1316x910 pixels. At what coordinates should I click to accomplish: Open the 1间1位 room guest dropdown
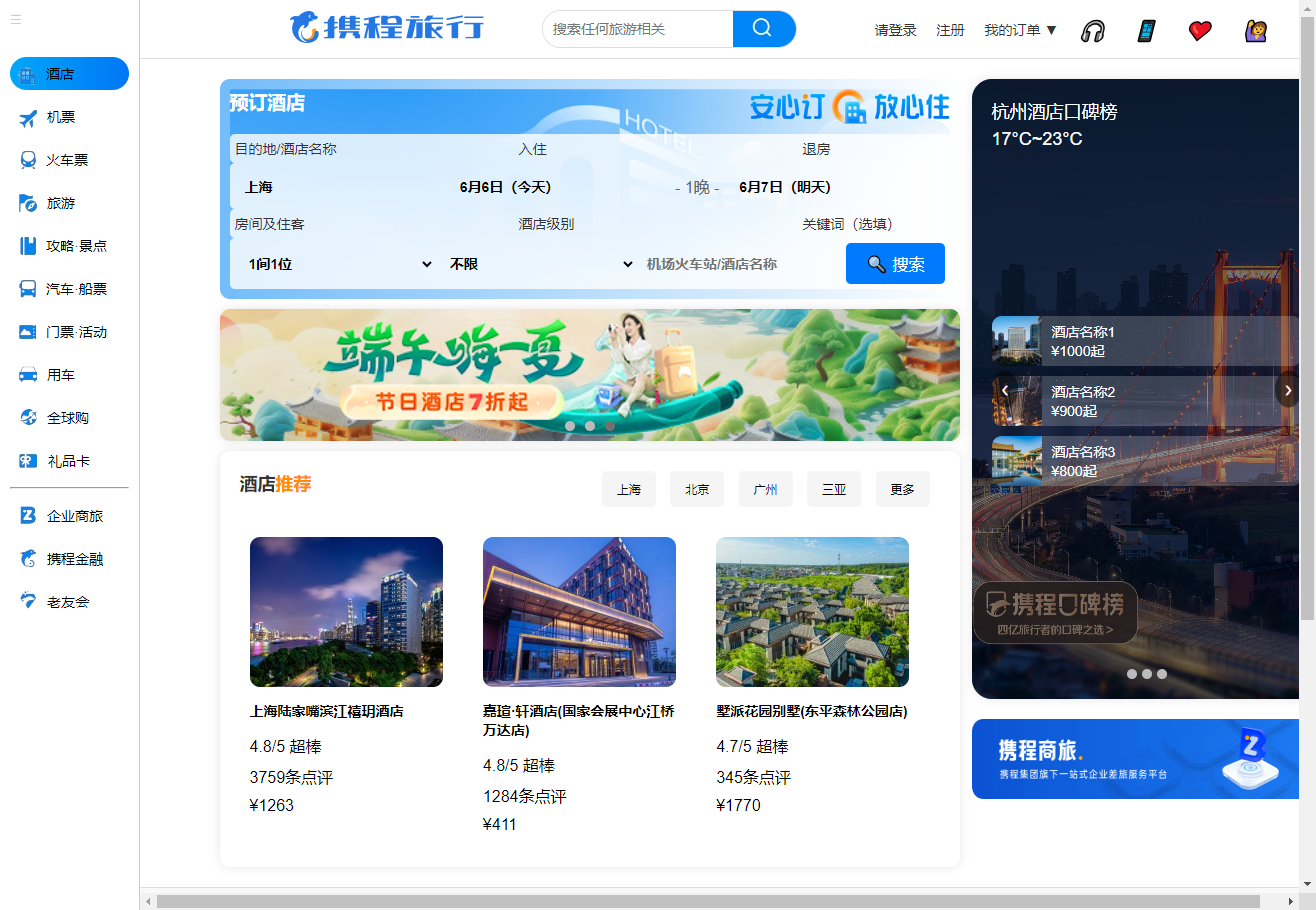pyautogui.click(x=340, y=264)
